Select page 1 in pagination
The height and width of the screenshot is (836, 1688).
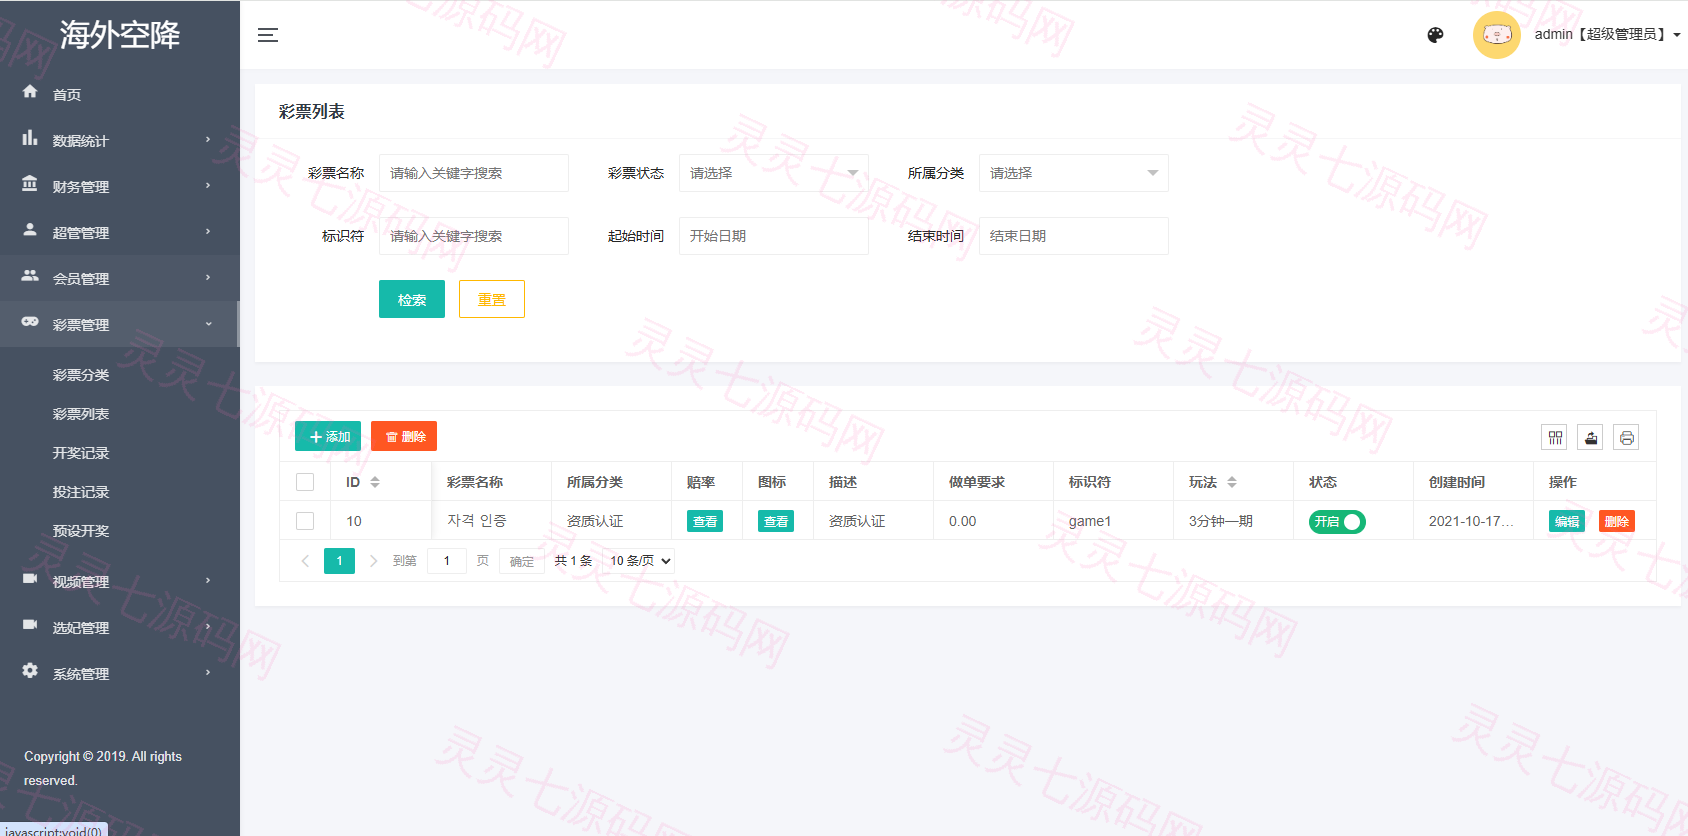tap(339, 561)
